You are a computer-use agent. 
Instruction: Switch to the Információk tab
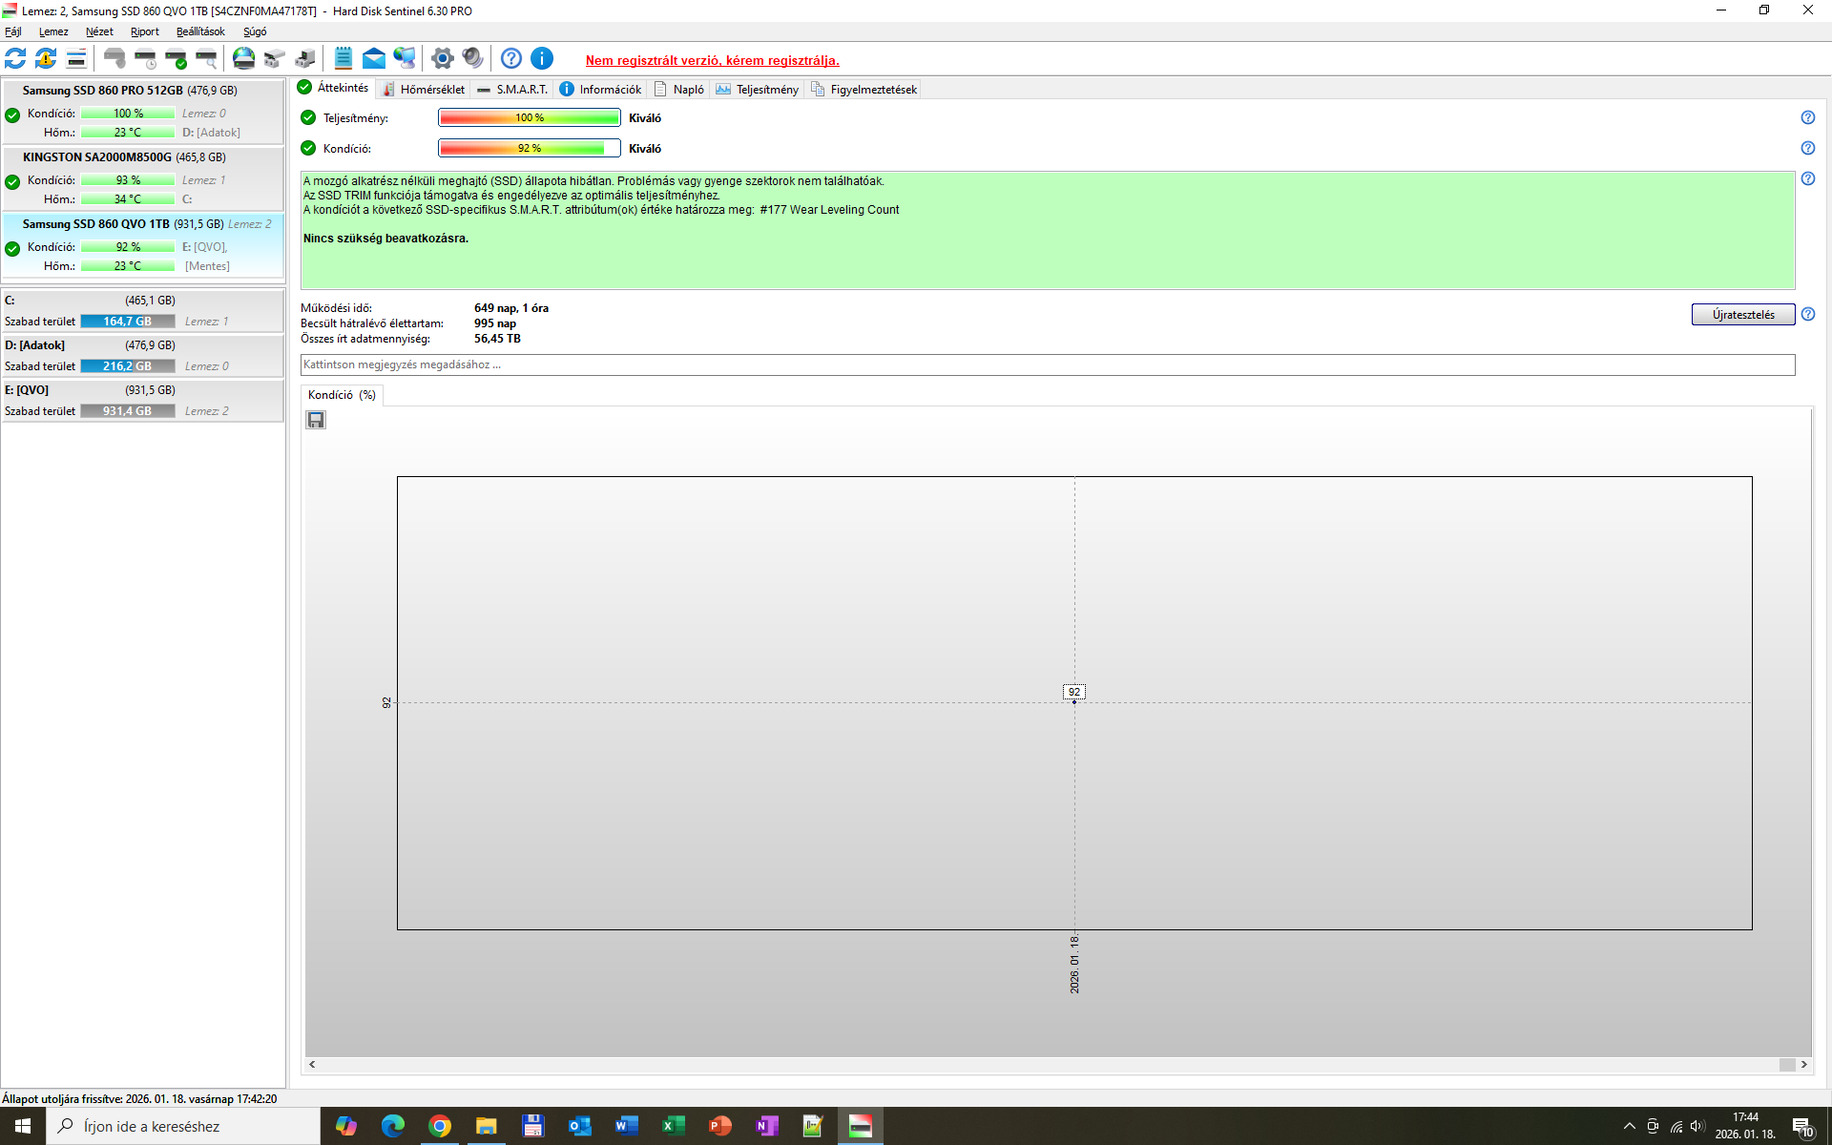coord(600,89)
